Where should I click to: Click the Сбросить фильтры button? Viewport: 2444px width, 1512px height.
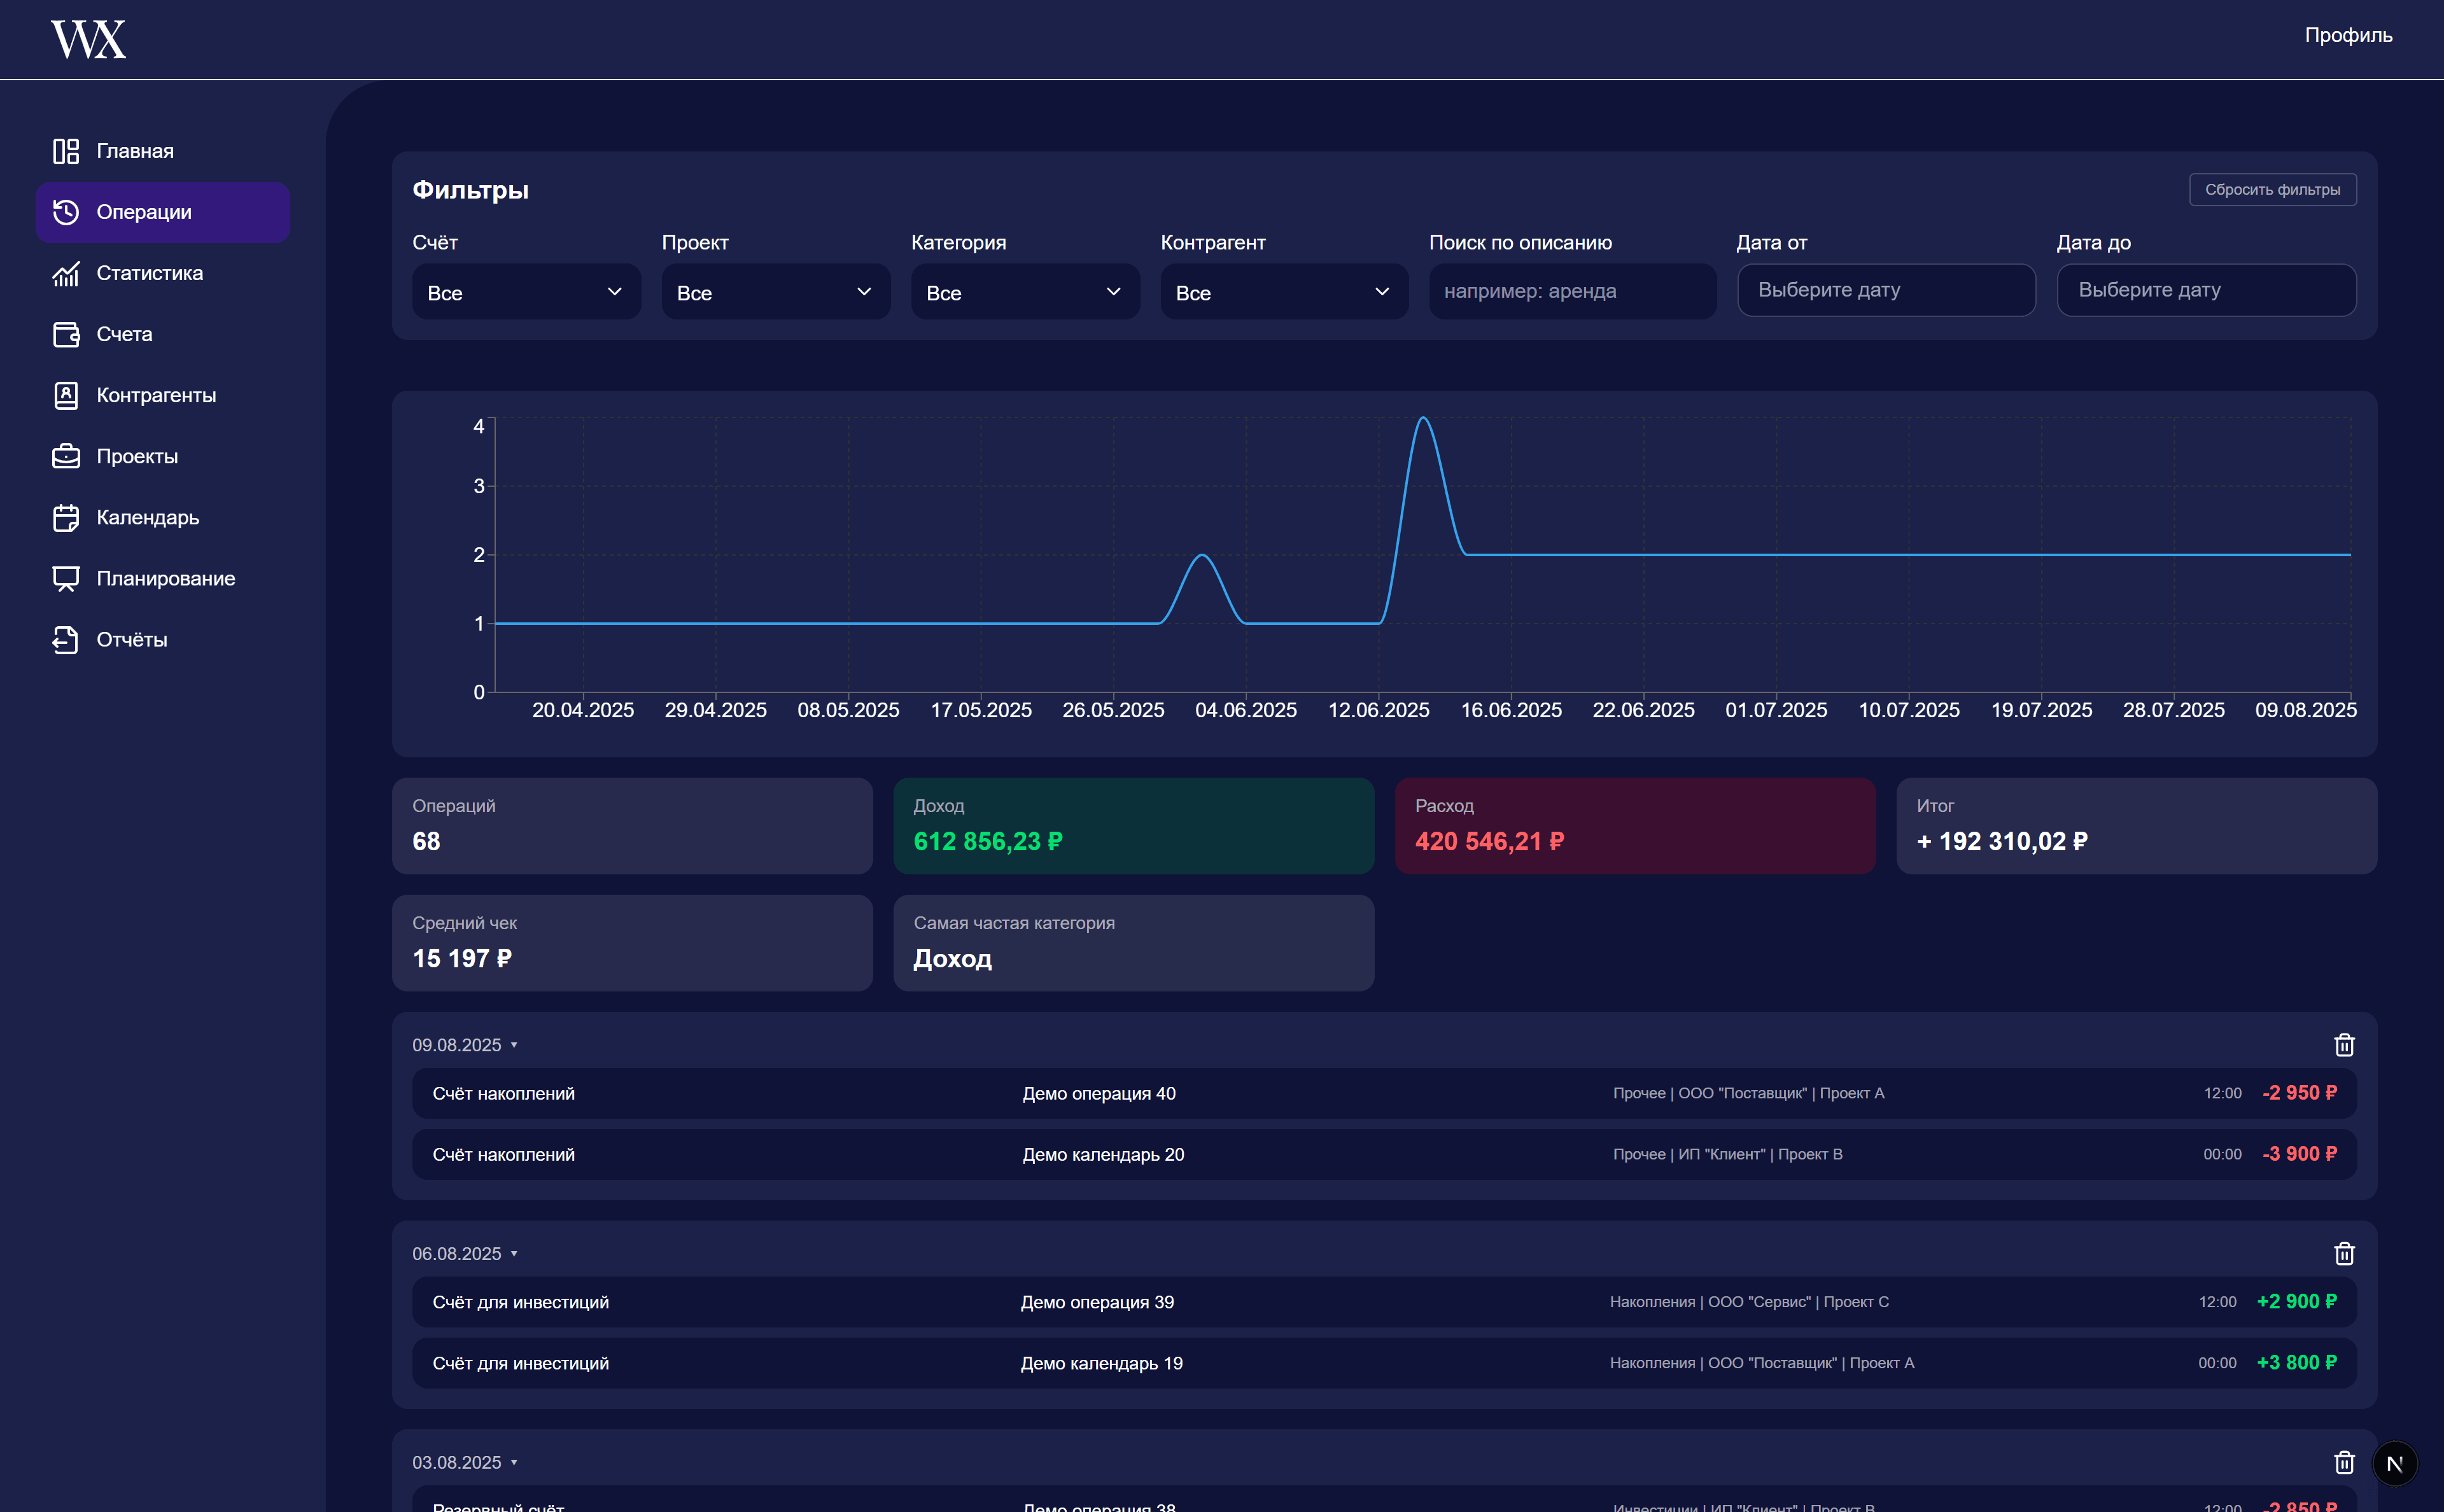click(2272, 189)
